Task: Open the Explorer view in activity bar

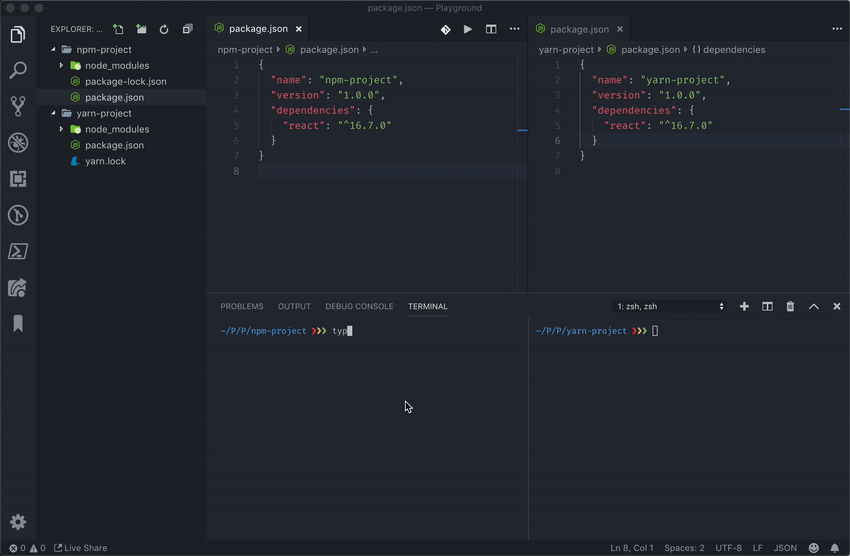Action: click(x=18, y=35)
